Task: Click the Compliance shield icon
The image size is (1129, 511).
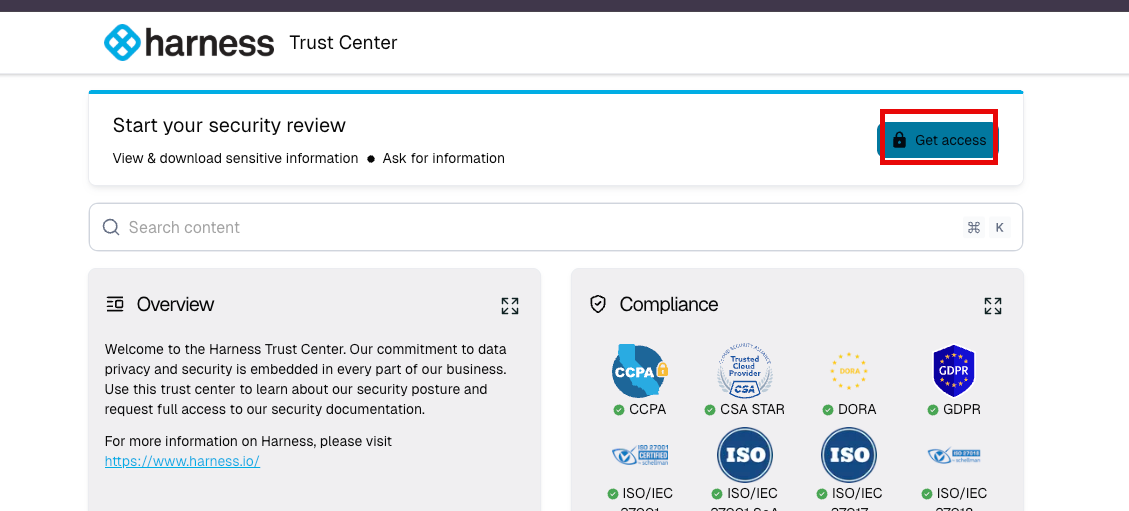Action: 598,304
